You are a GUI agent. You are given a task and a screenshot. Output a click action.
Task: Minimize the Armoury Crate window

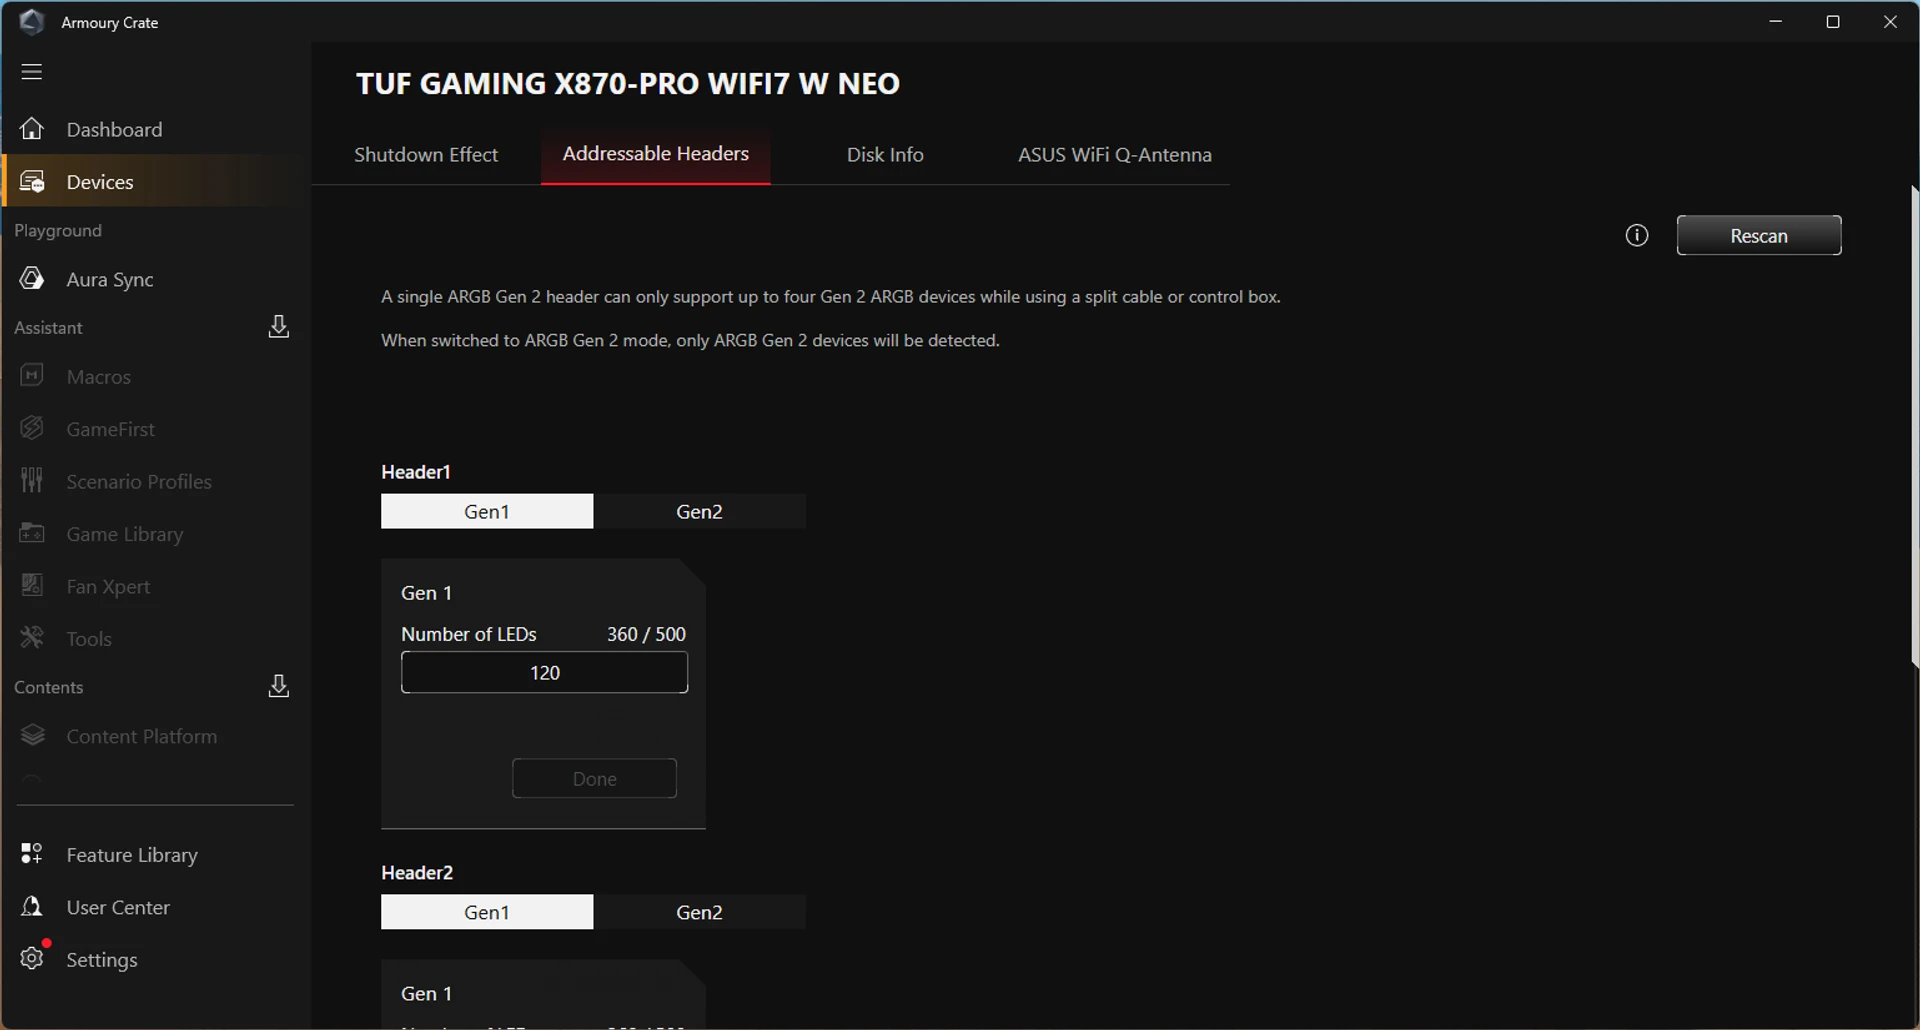pyautogui.click(x=1776, y=21)
